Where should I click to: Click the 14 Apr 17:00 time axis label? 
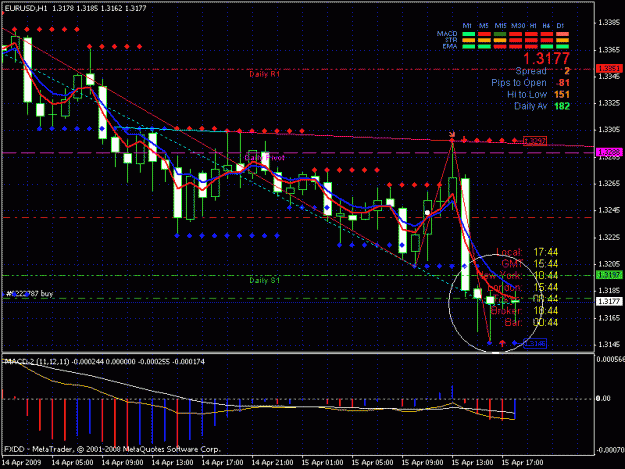coord(222,463)
